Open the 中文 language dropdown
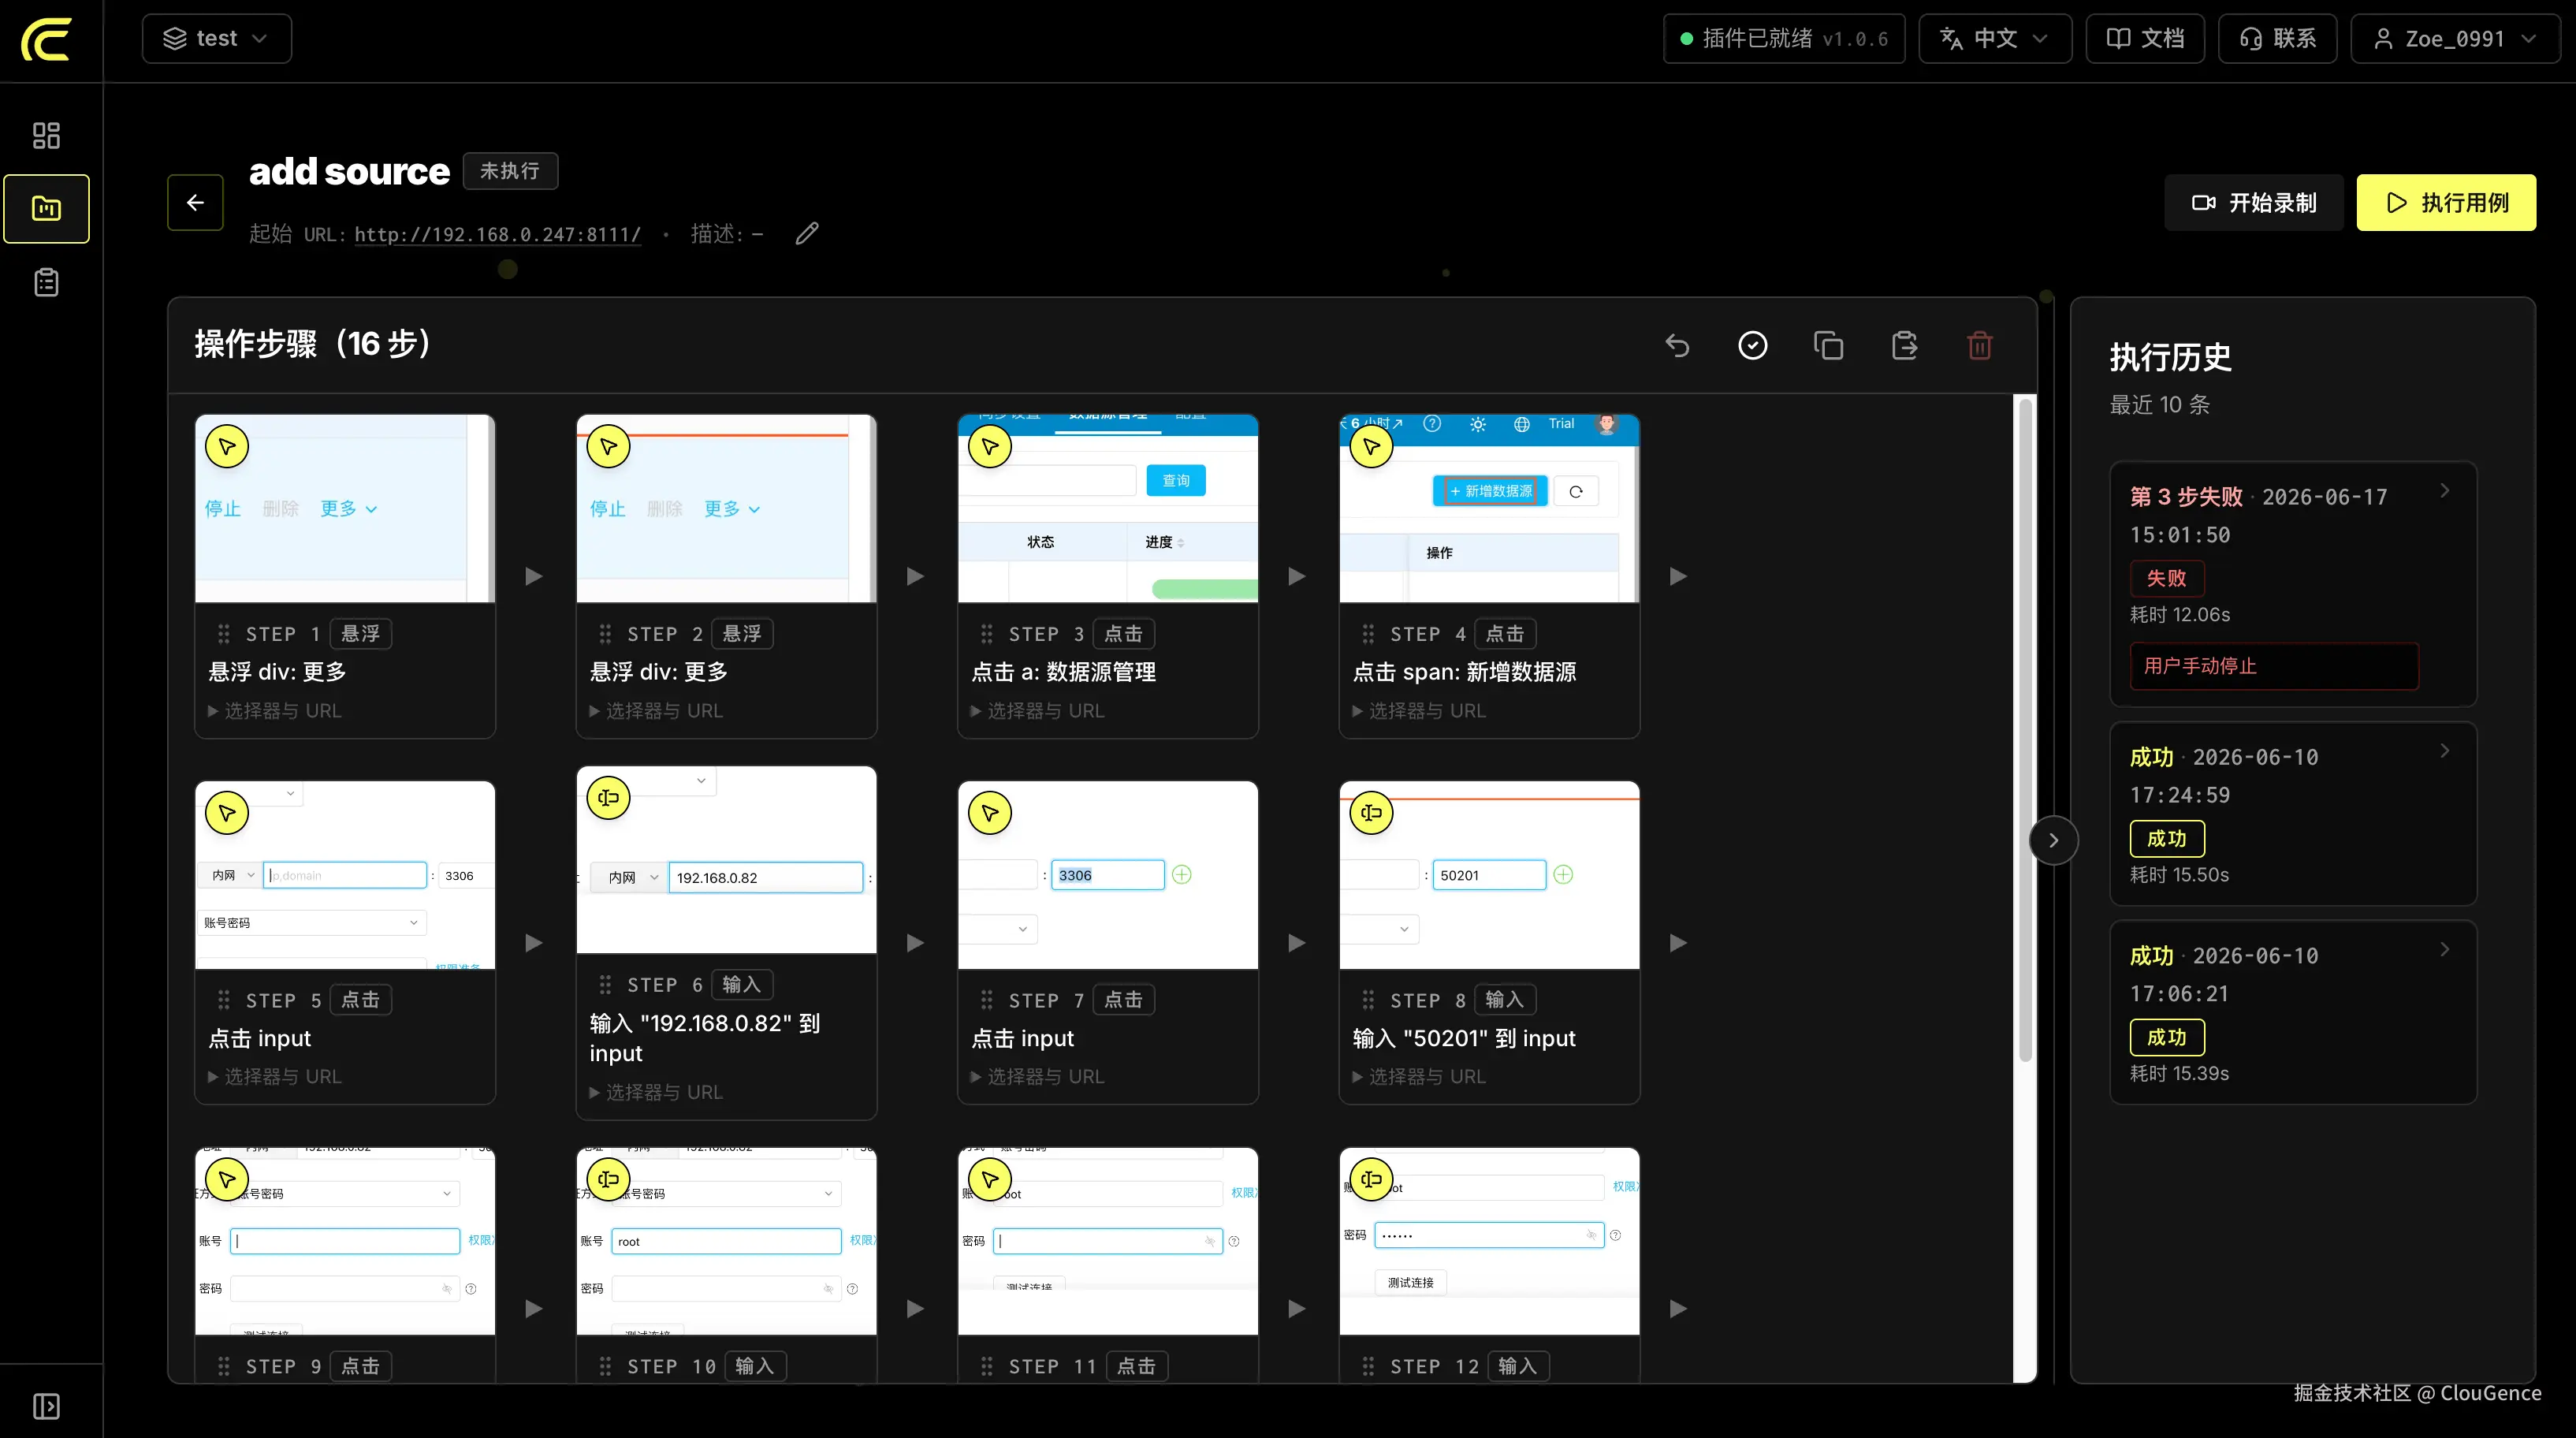This screenshot has width=2576, height=1438. click(x=1995, y=39)
